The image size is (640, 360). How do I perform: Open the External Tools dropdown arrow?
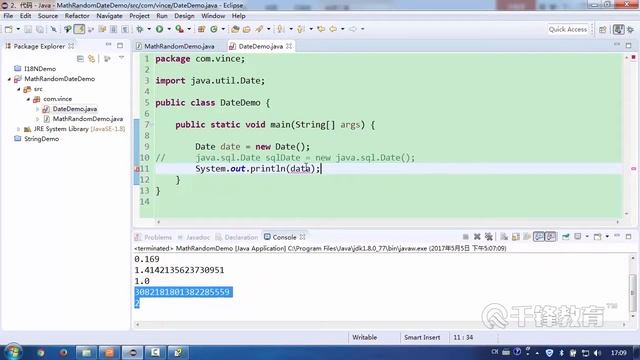click(189, 29)
